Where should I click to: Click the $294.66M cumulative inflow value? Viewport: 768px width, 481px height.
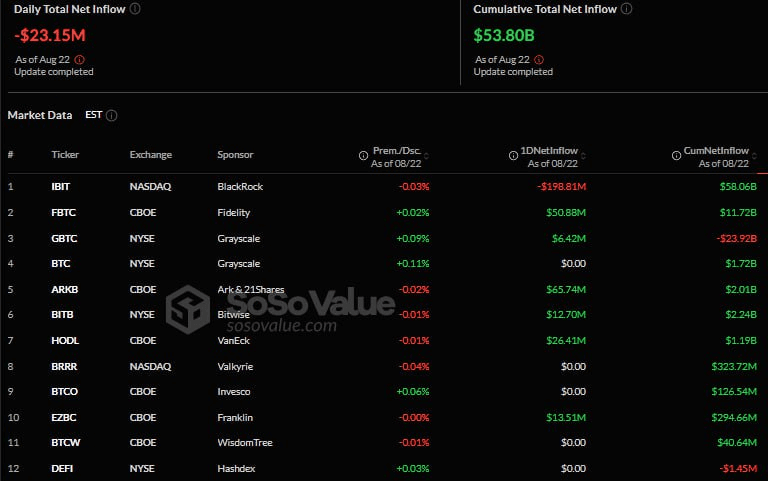pos(734,417)
